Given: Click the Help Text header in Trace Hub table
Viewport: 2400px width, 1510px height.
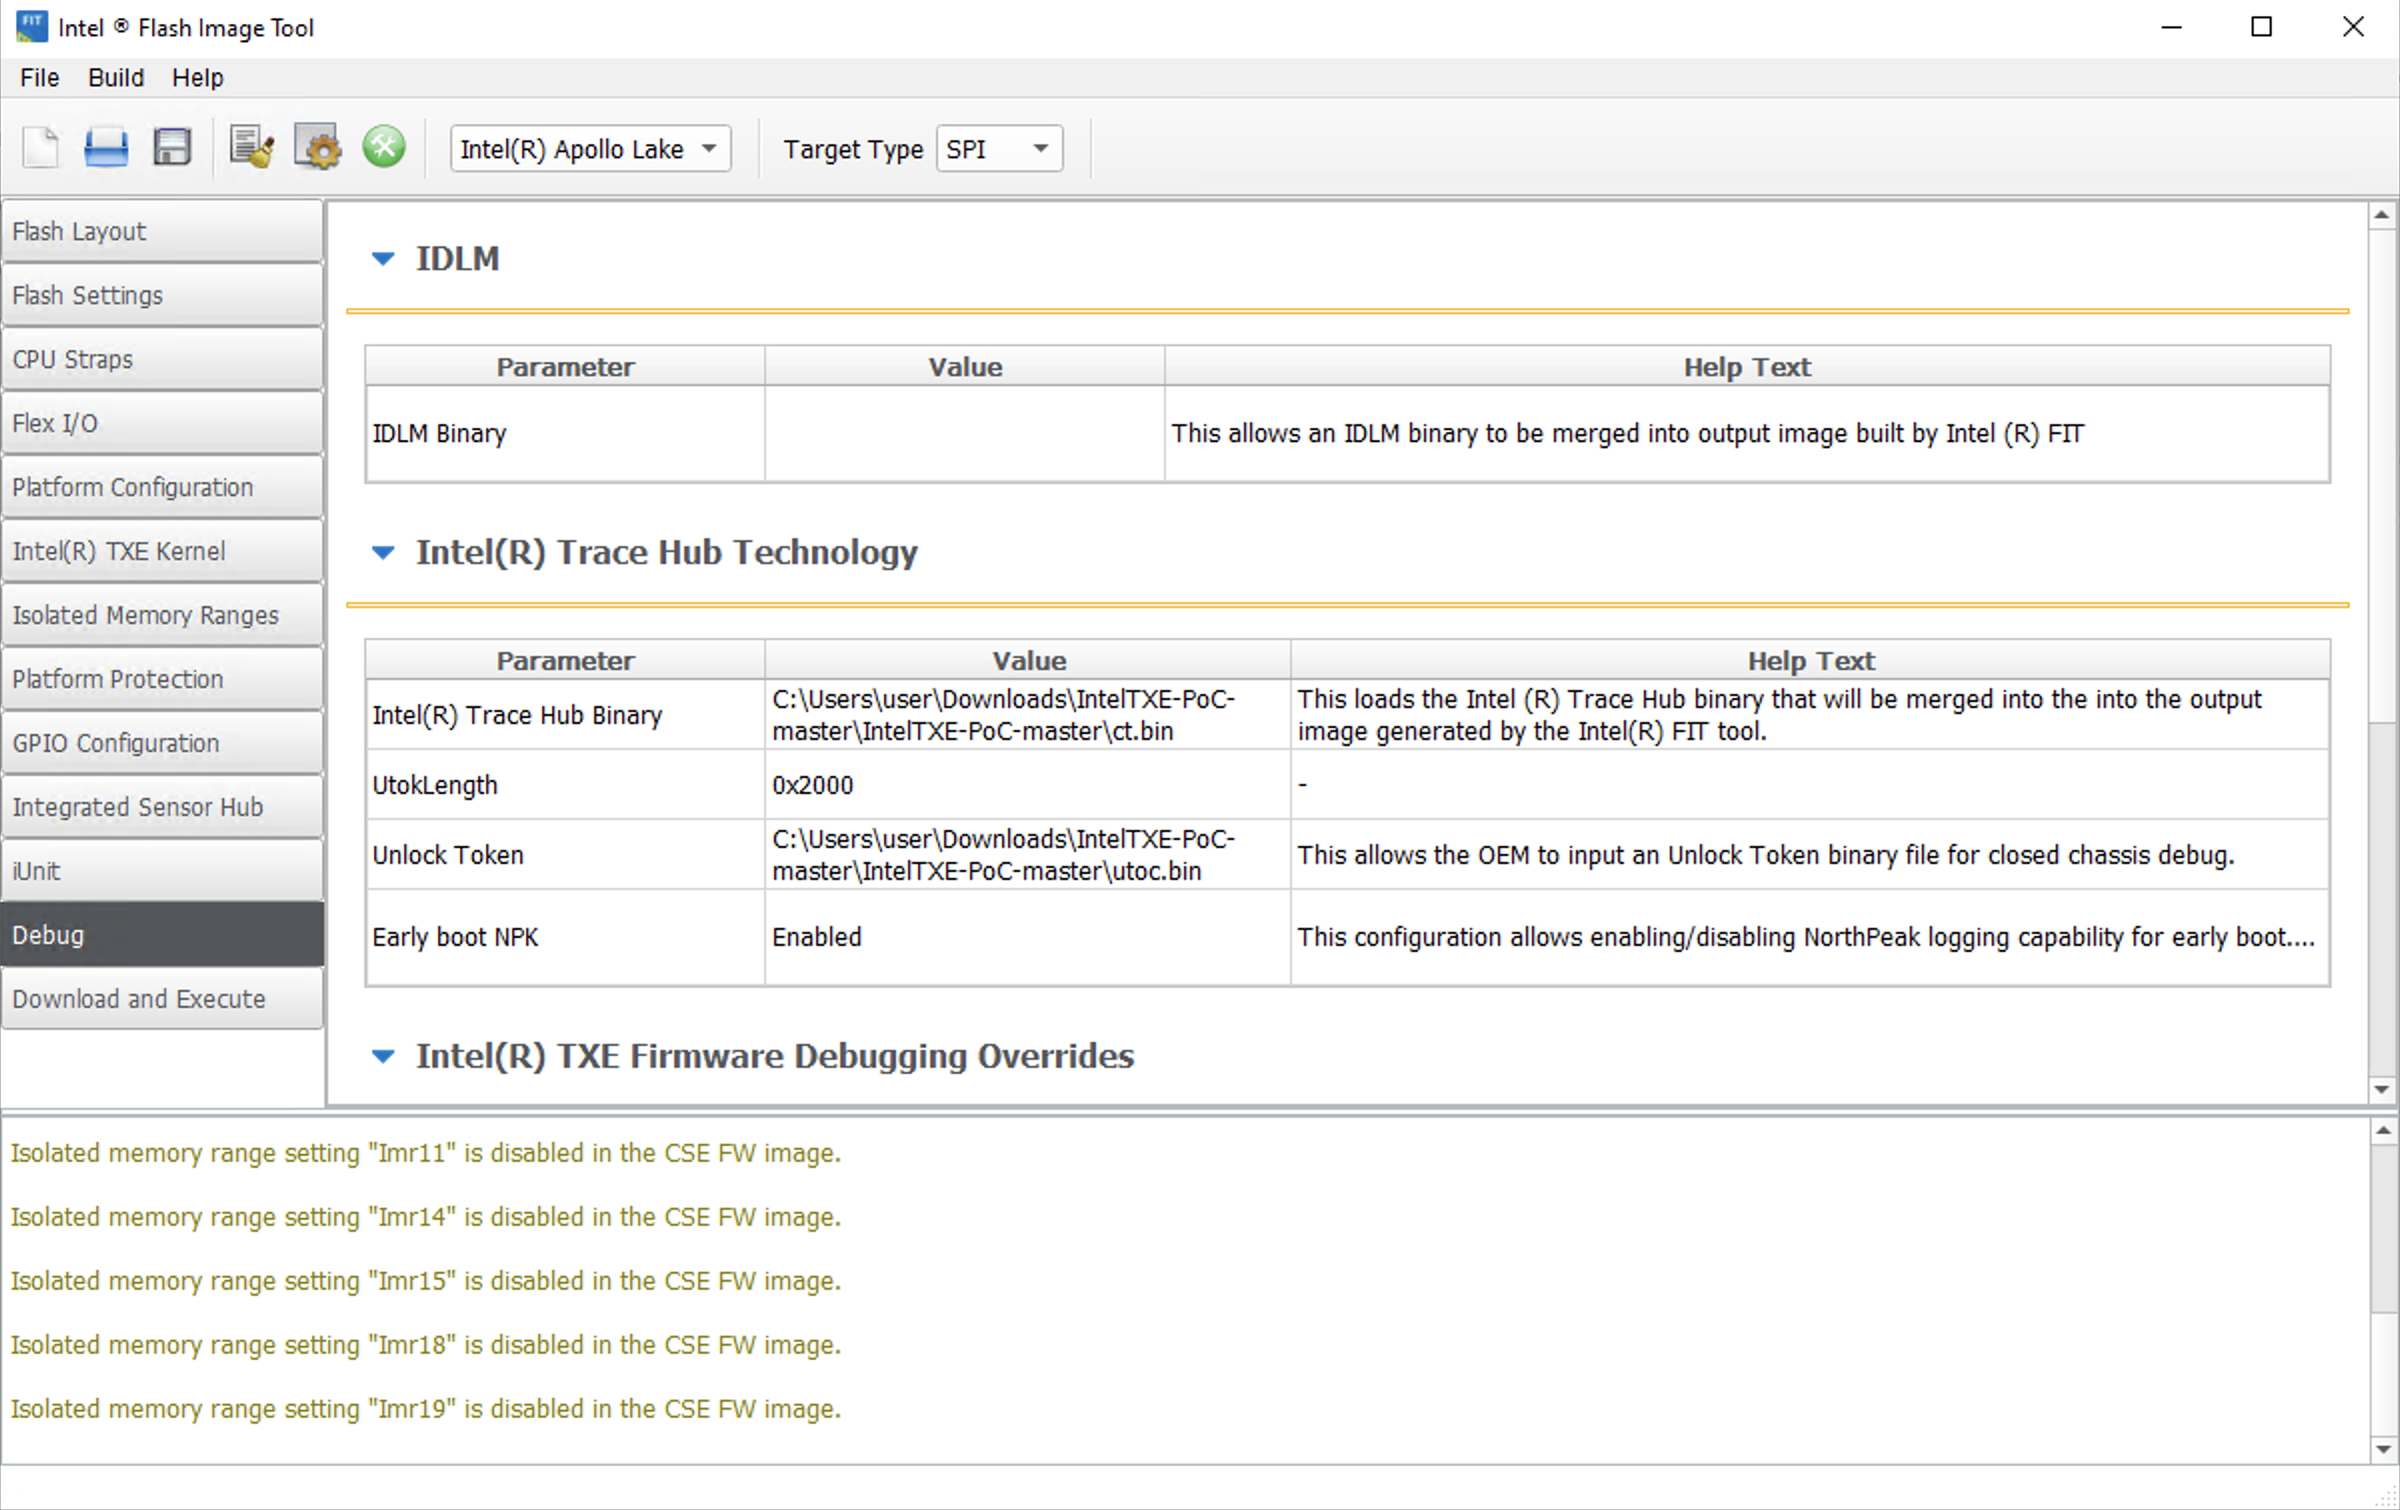Looking at the screenshot, I should coord(1810,661).
